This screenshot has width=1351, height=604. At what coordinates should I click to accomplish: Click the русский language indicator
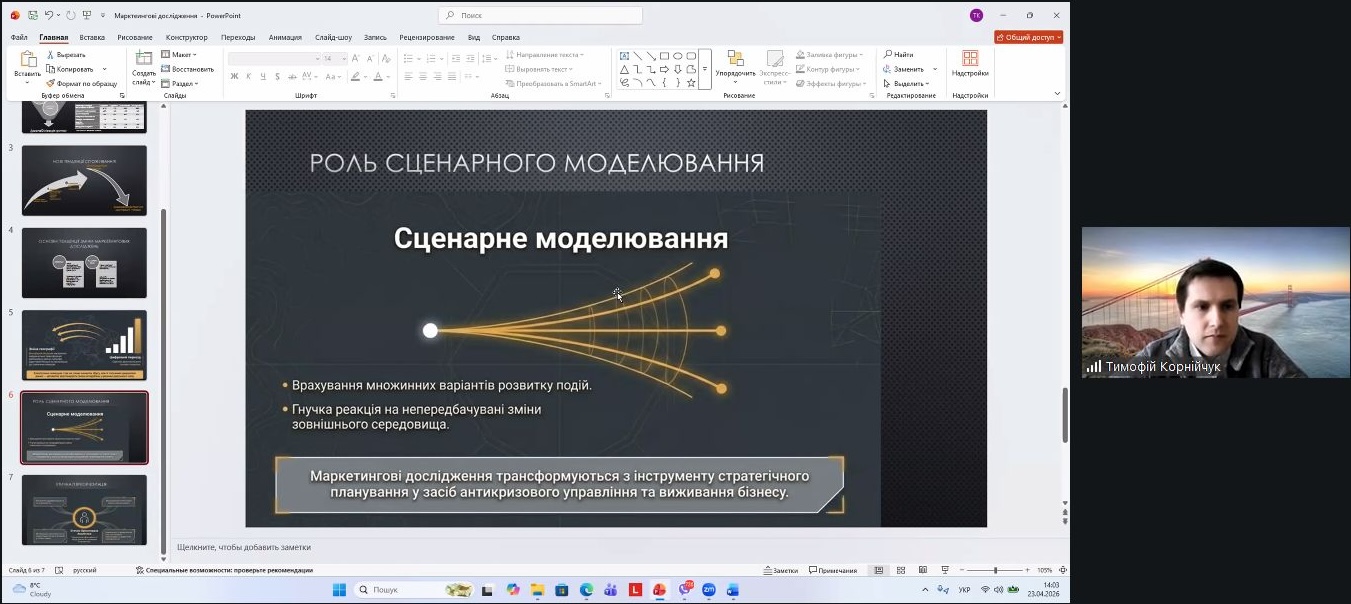pyautogui.click(x=85, y=570)
